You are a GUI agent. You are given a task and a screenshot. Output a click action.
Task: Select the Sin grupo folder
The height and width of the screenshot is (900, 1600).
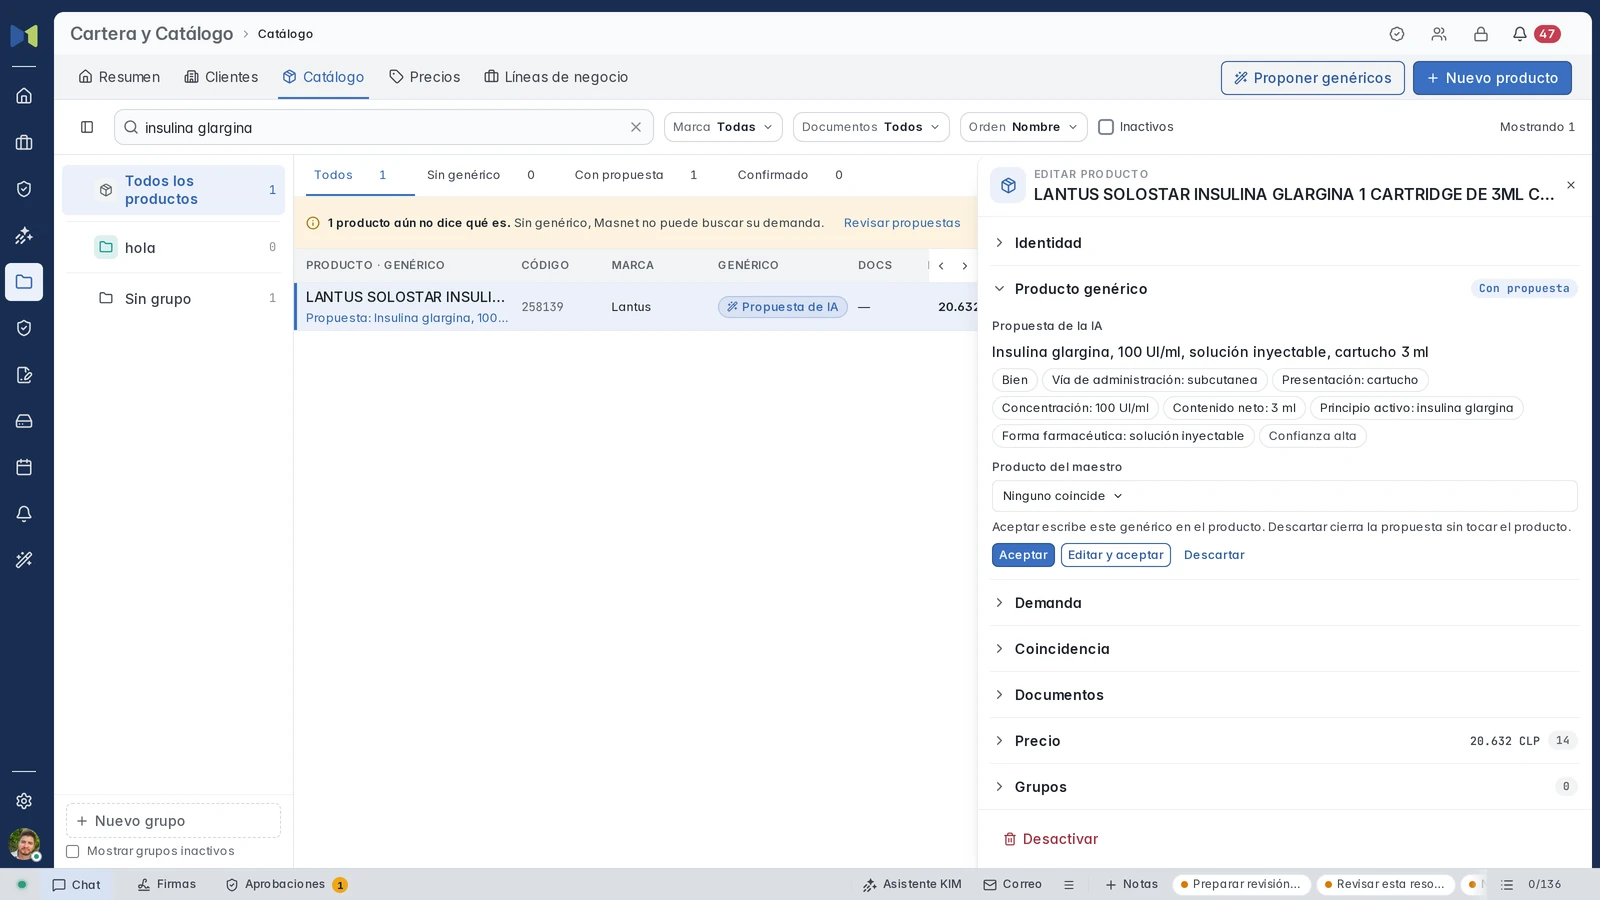click(x=174, y=299)
